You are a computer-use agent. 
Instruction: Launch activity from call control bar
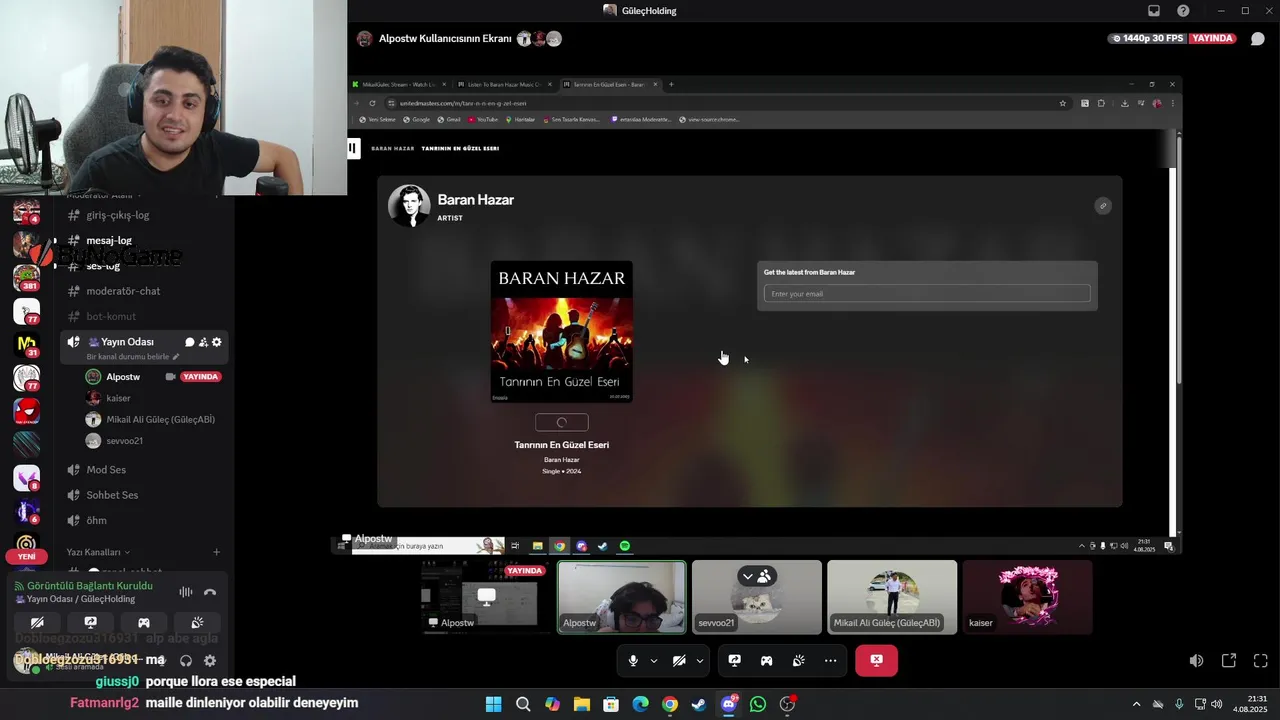click(766, 660)
